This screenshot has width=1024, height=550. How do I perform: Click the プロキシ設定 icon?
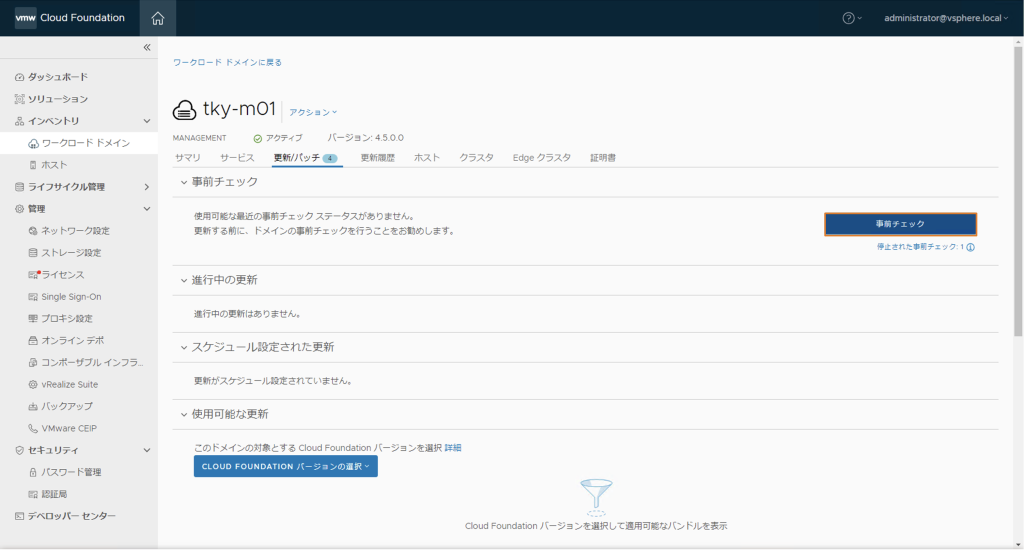click(x=33, y=319)
